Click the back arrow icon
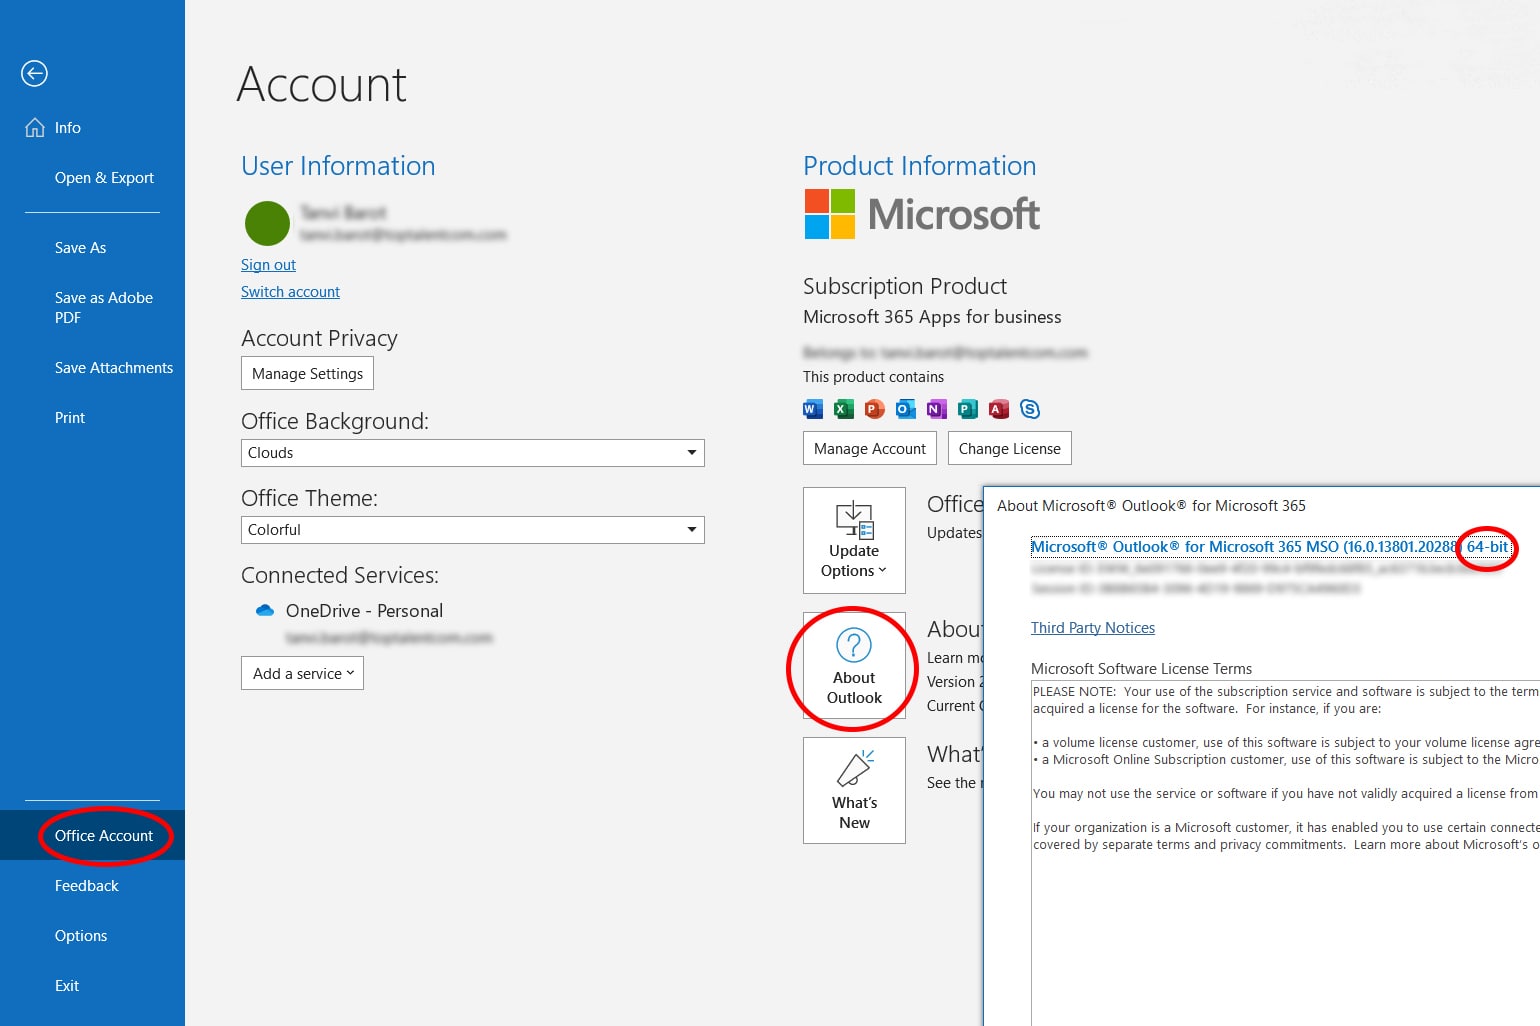 tap(34, 73)
